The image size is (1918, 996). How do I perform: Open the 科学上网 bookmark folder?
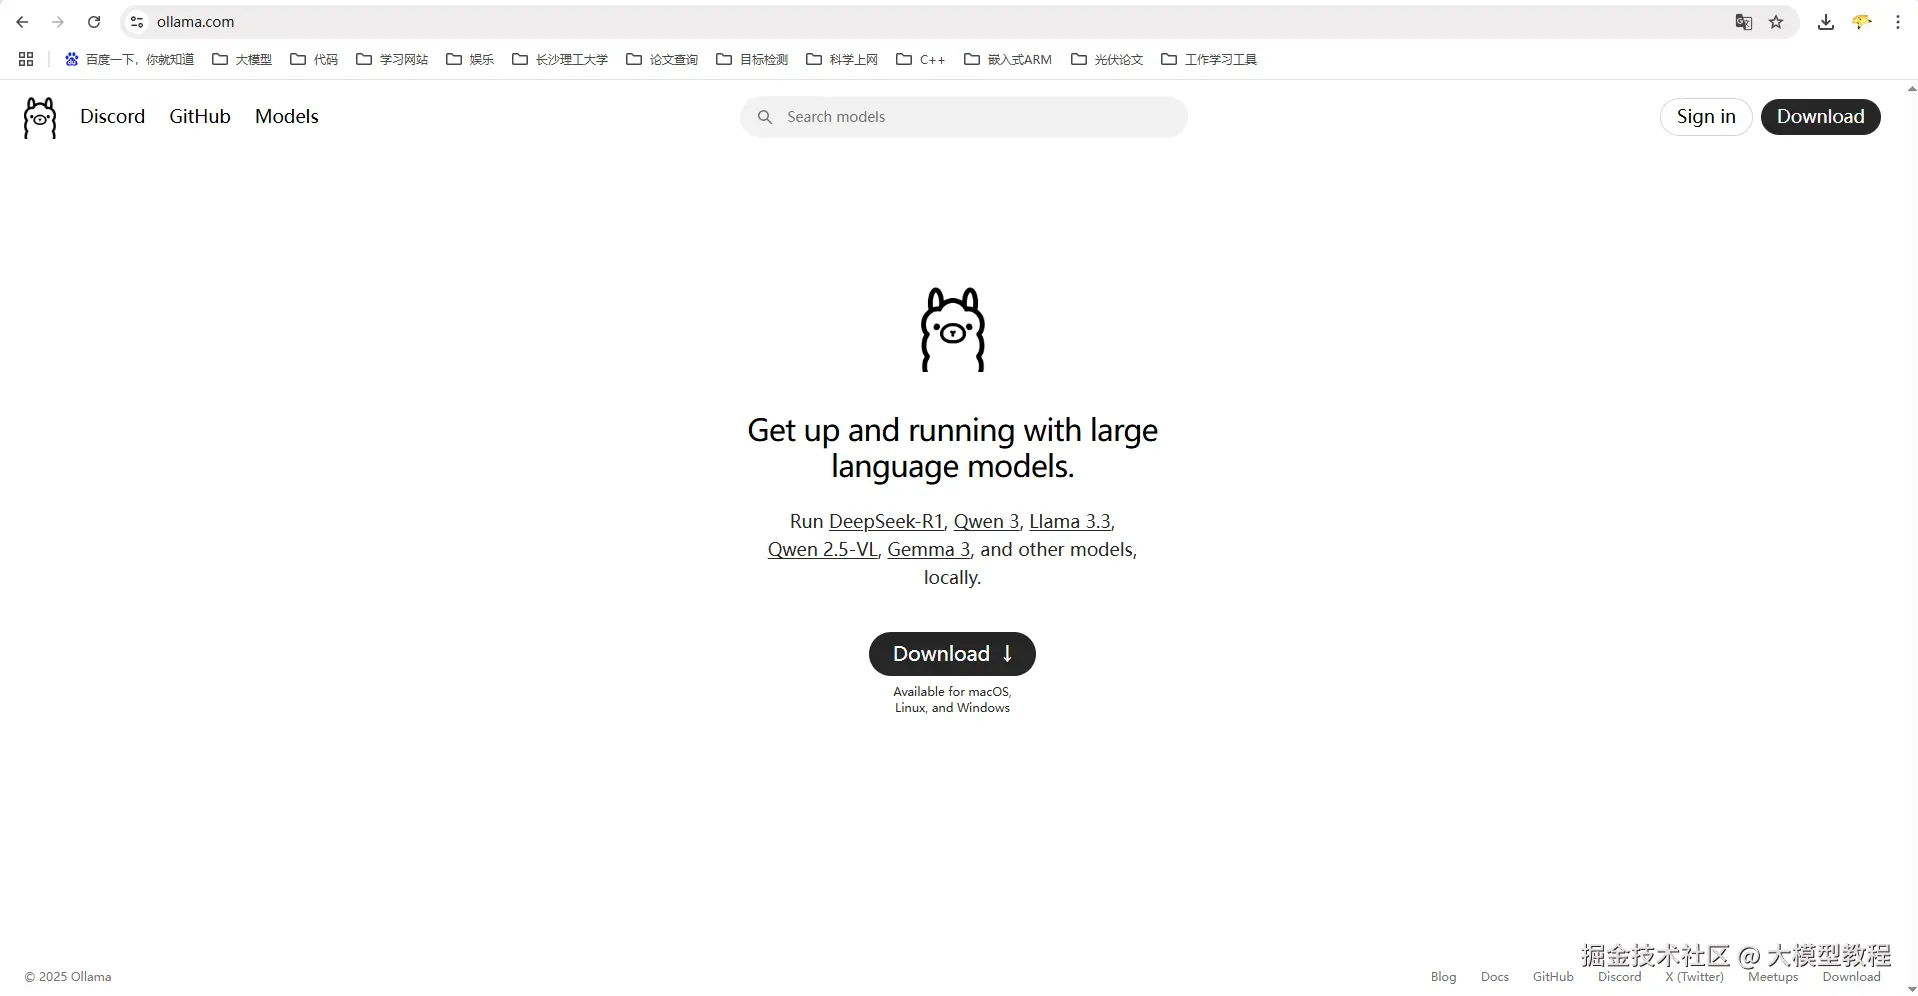click(x=842, y=59)
